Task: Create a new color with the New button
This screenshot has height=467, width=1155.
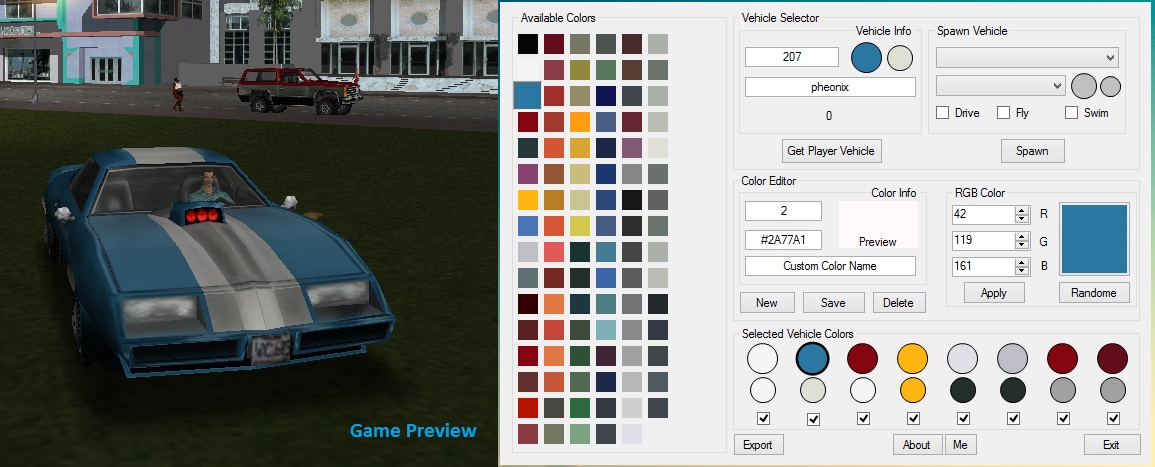Action: click(x=766, y=303)
